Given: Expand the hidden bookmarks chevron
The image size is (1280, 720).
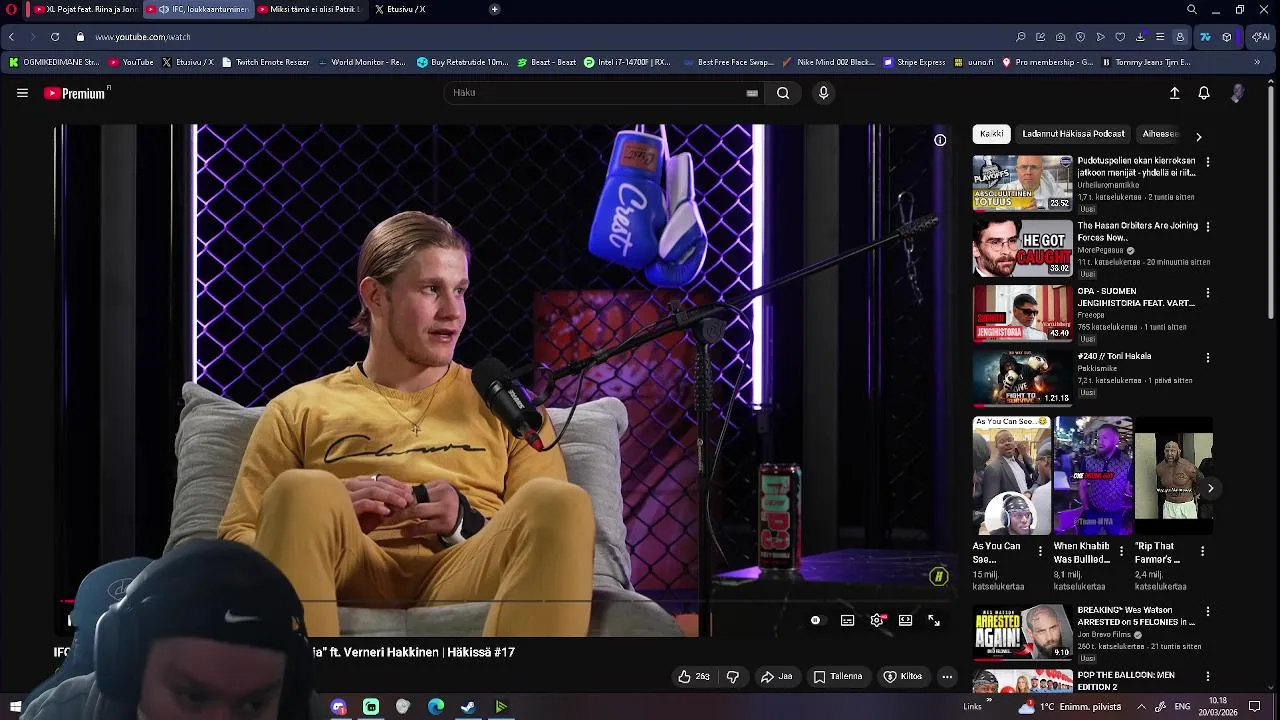Looking at the screenshot, I should (1257, 62).
